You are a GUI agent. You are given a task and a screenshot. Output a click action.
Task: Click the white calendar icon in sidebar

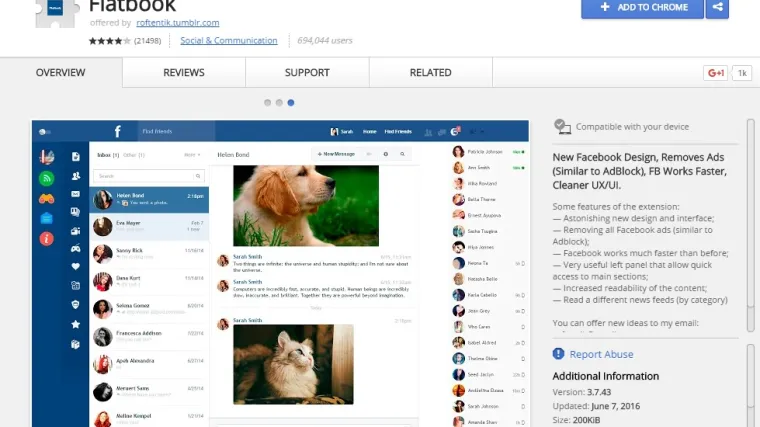click(76, 285)
